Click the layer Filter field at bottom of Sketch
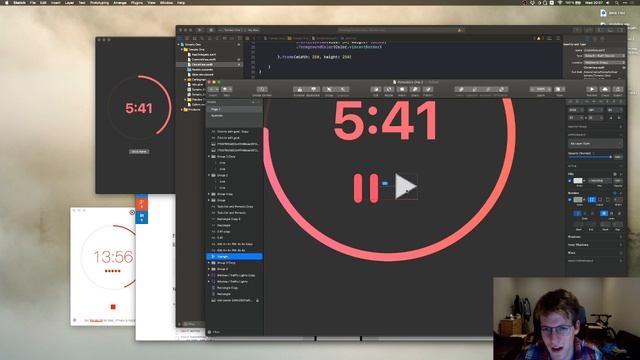The image size is (640, 360). pyautogui.click(x=234, y=332)
